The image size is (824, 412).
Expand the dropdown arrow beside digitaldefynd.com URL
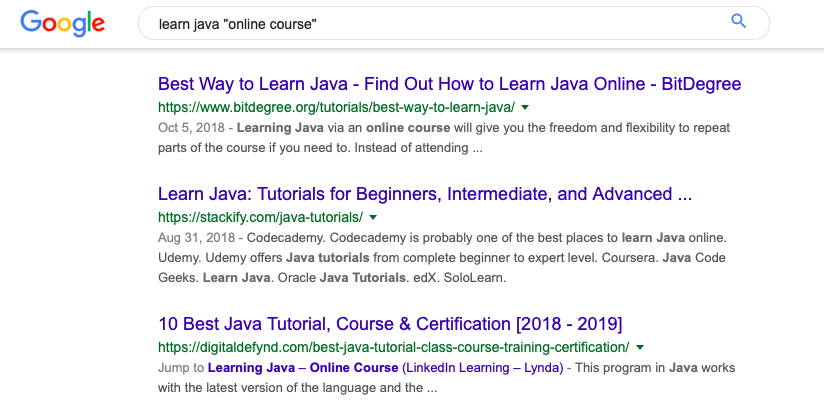640,348
